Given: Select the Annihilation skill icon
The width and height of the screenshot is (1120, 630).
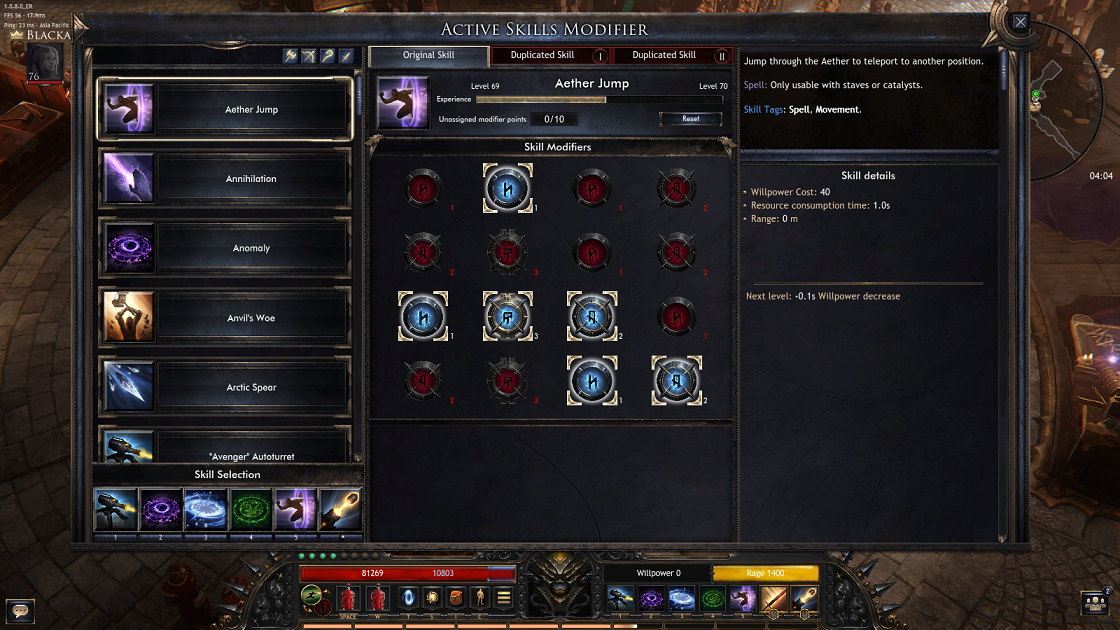Looking at the screenshot, I should click(x=129, y=179).
